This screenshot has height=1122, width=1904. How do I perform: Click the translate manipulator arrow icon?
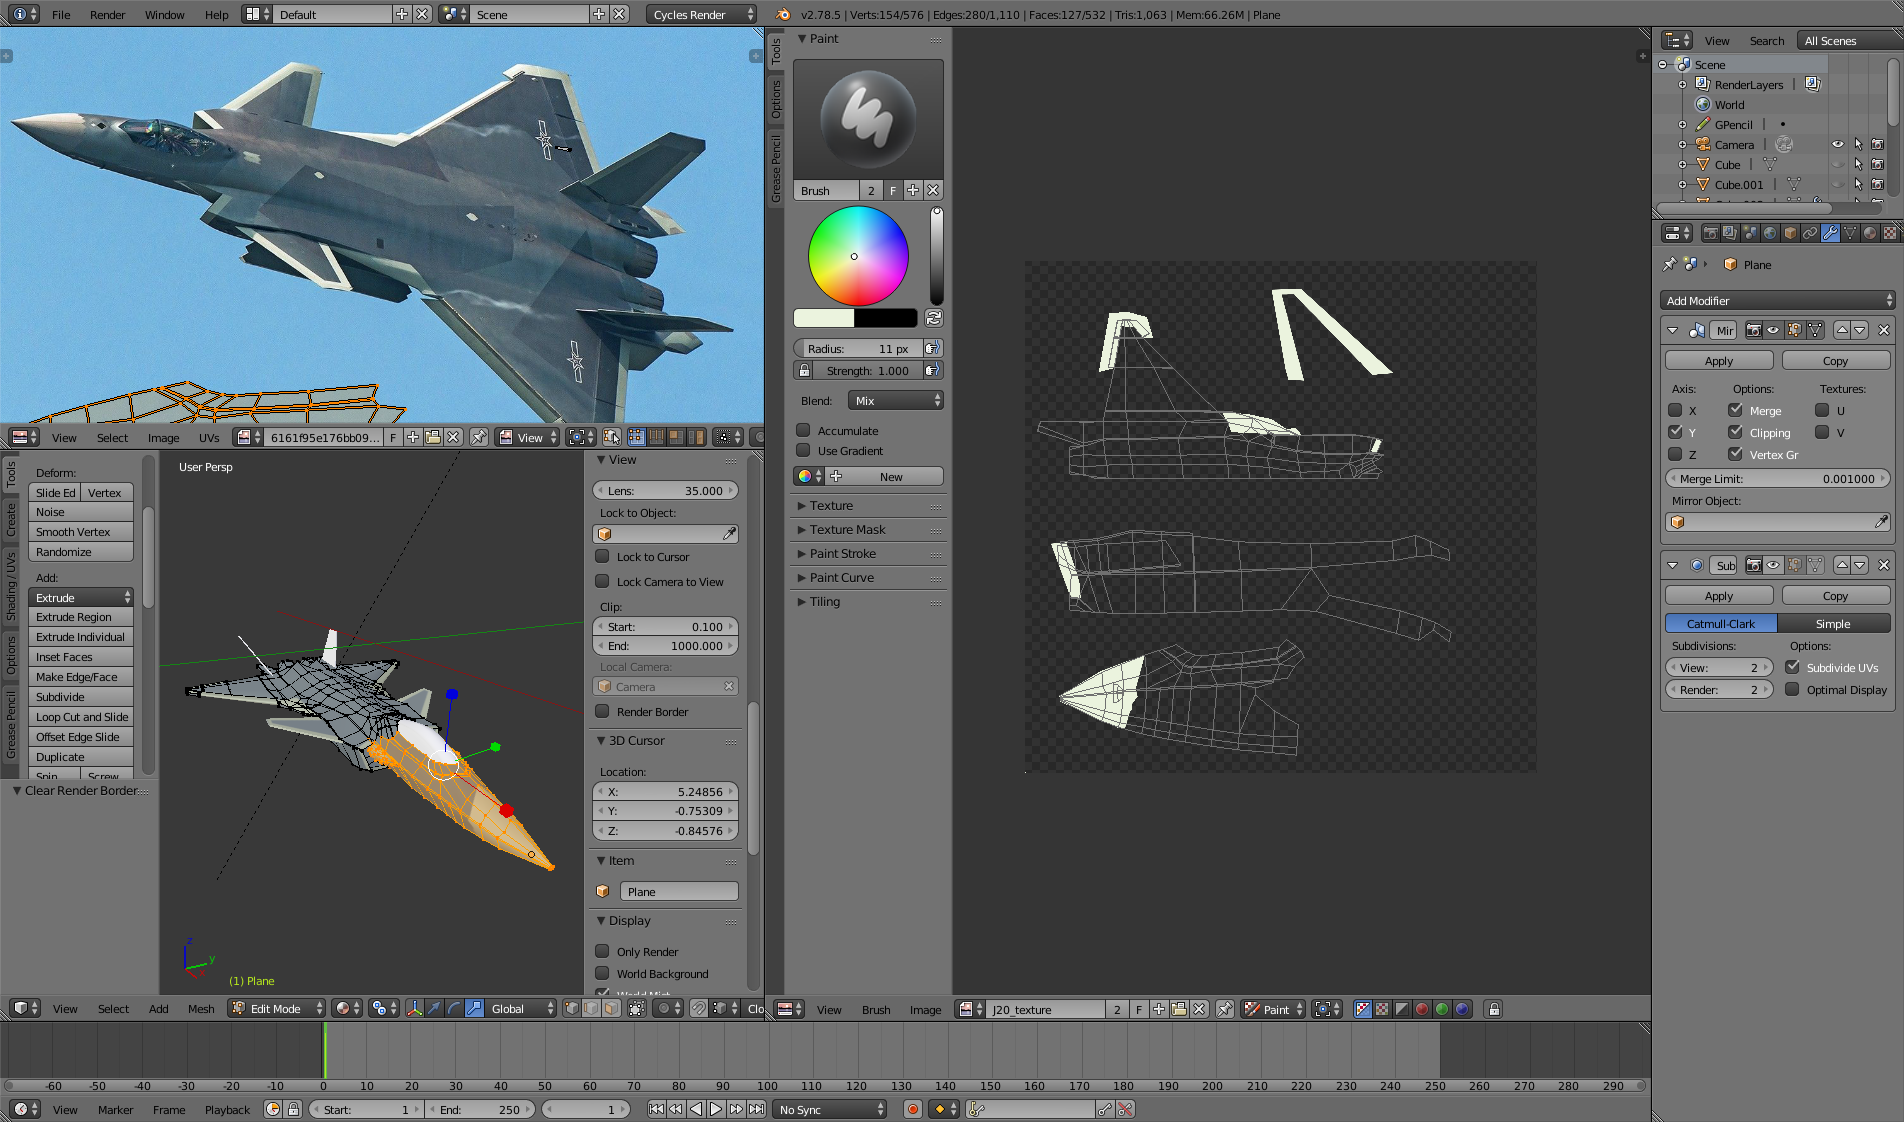(435, 1008)
